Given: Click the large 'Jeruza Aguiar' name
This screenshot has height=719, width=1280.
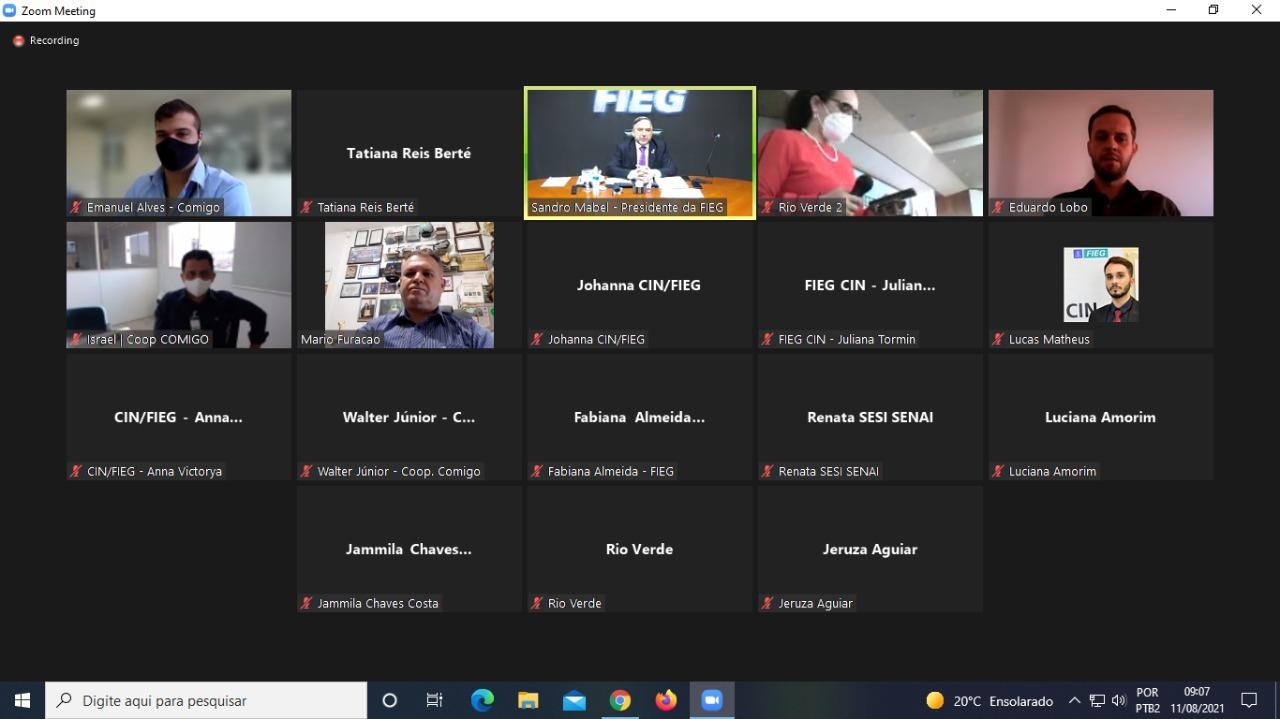Looking at the screenshot, I should coord(870,549).
